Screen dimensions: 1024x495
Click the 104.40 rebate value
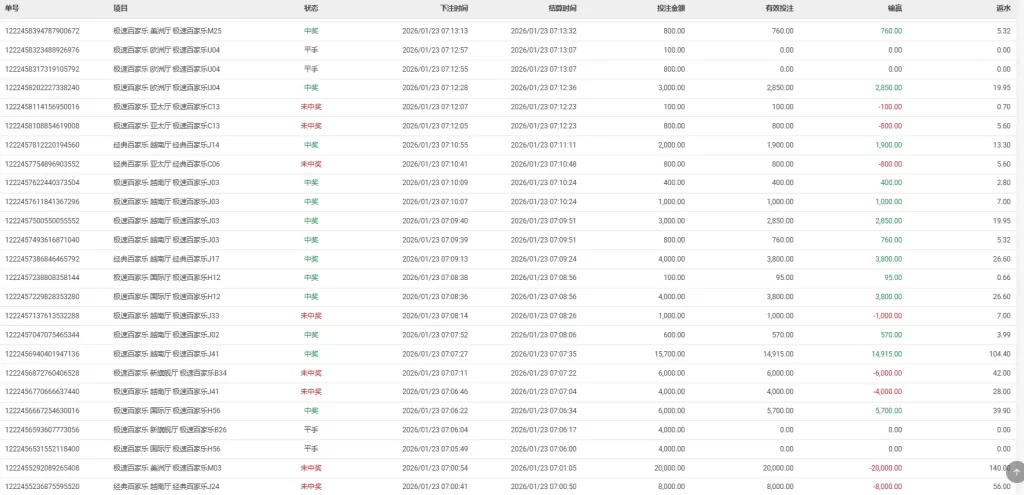998,354
